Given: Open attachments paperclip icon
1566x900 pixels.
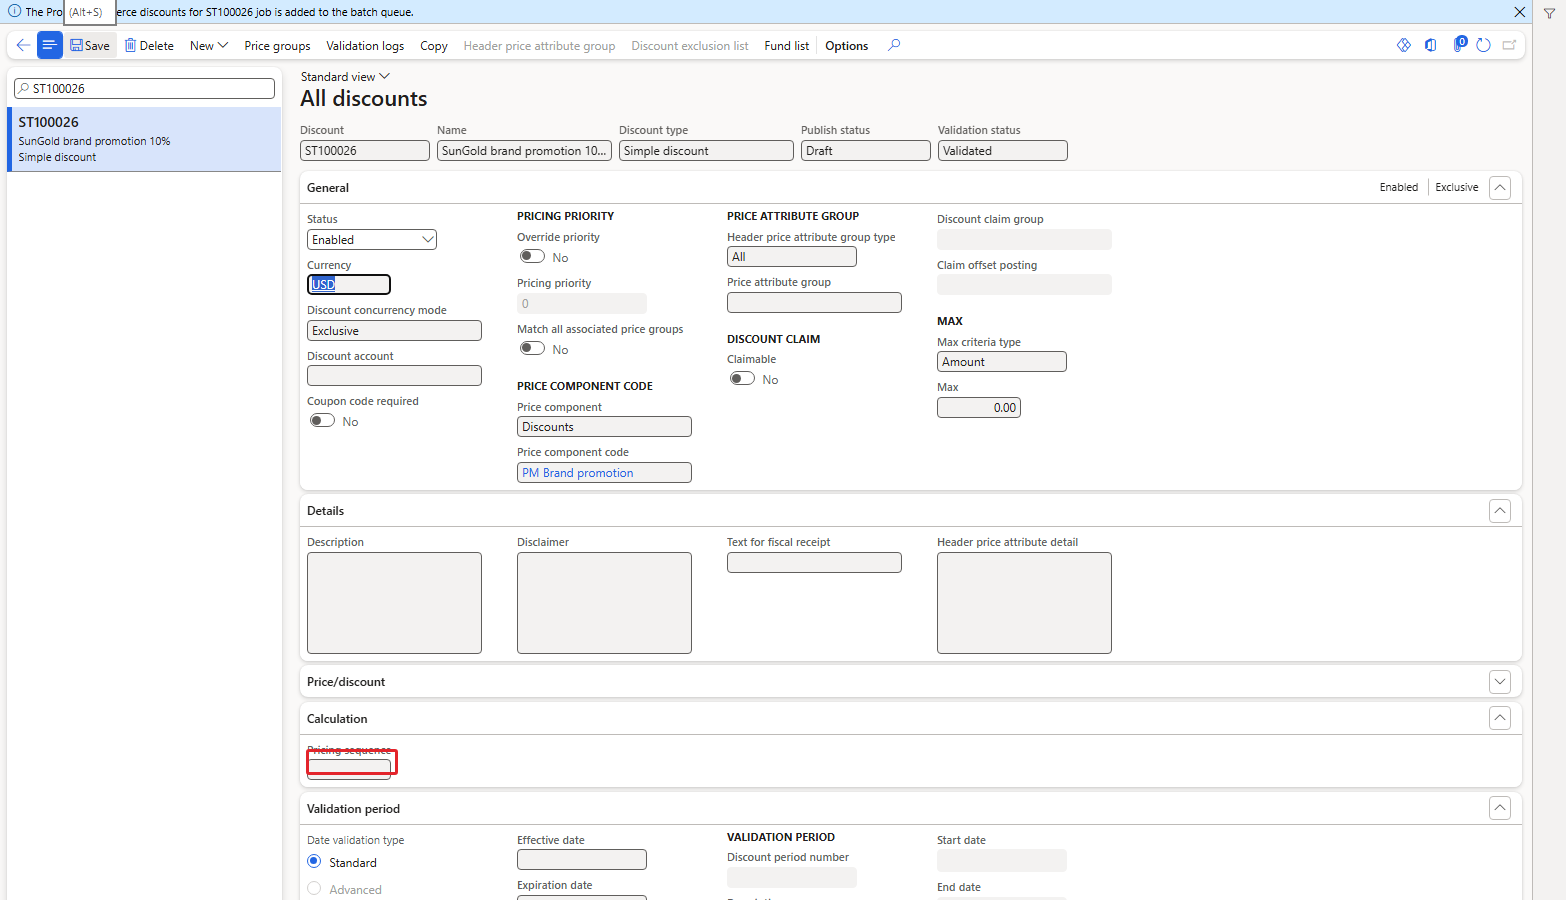Looking at the screenshot, I should pos(1459,45).
